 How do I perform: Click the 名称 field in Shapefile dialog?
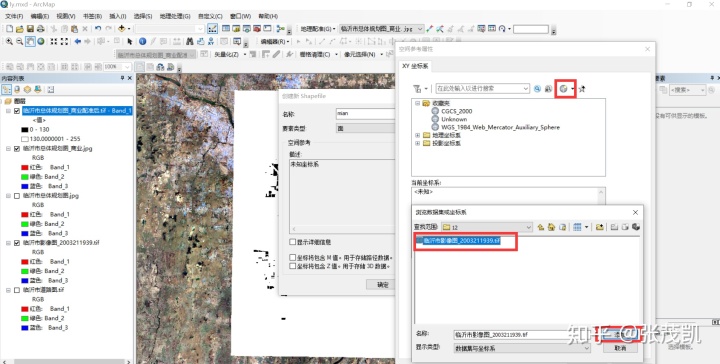pos(366,114)
